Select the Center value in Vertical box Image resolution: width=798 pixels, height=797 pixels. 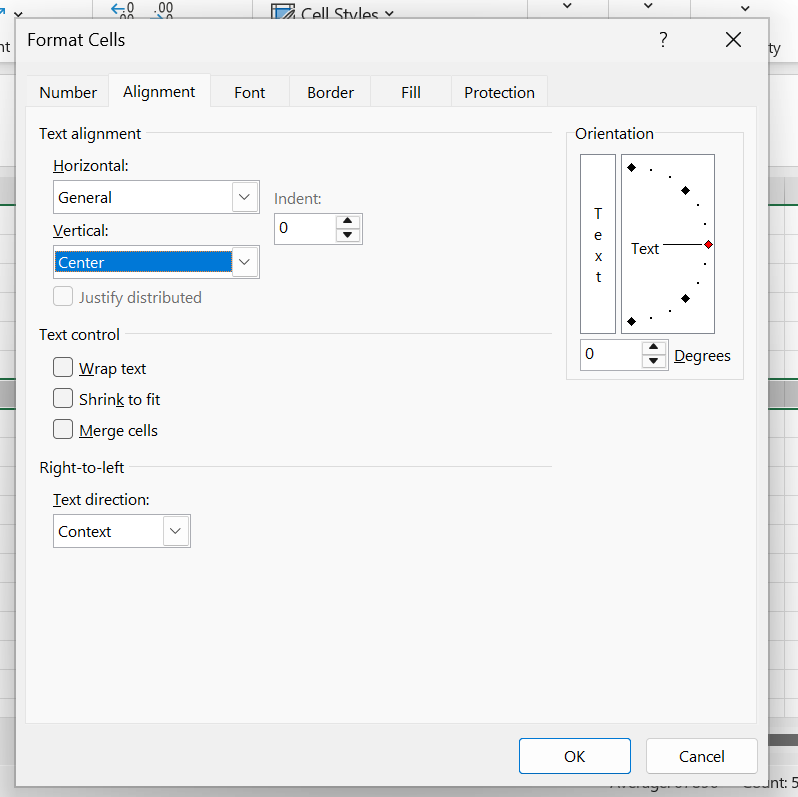click(143, 262)
